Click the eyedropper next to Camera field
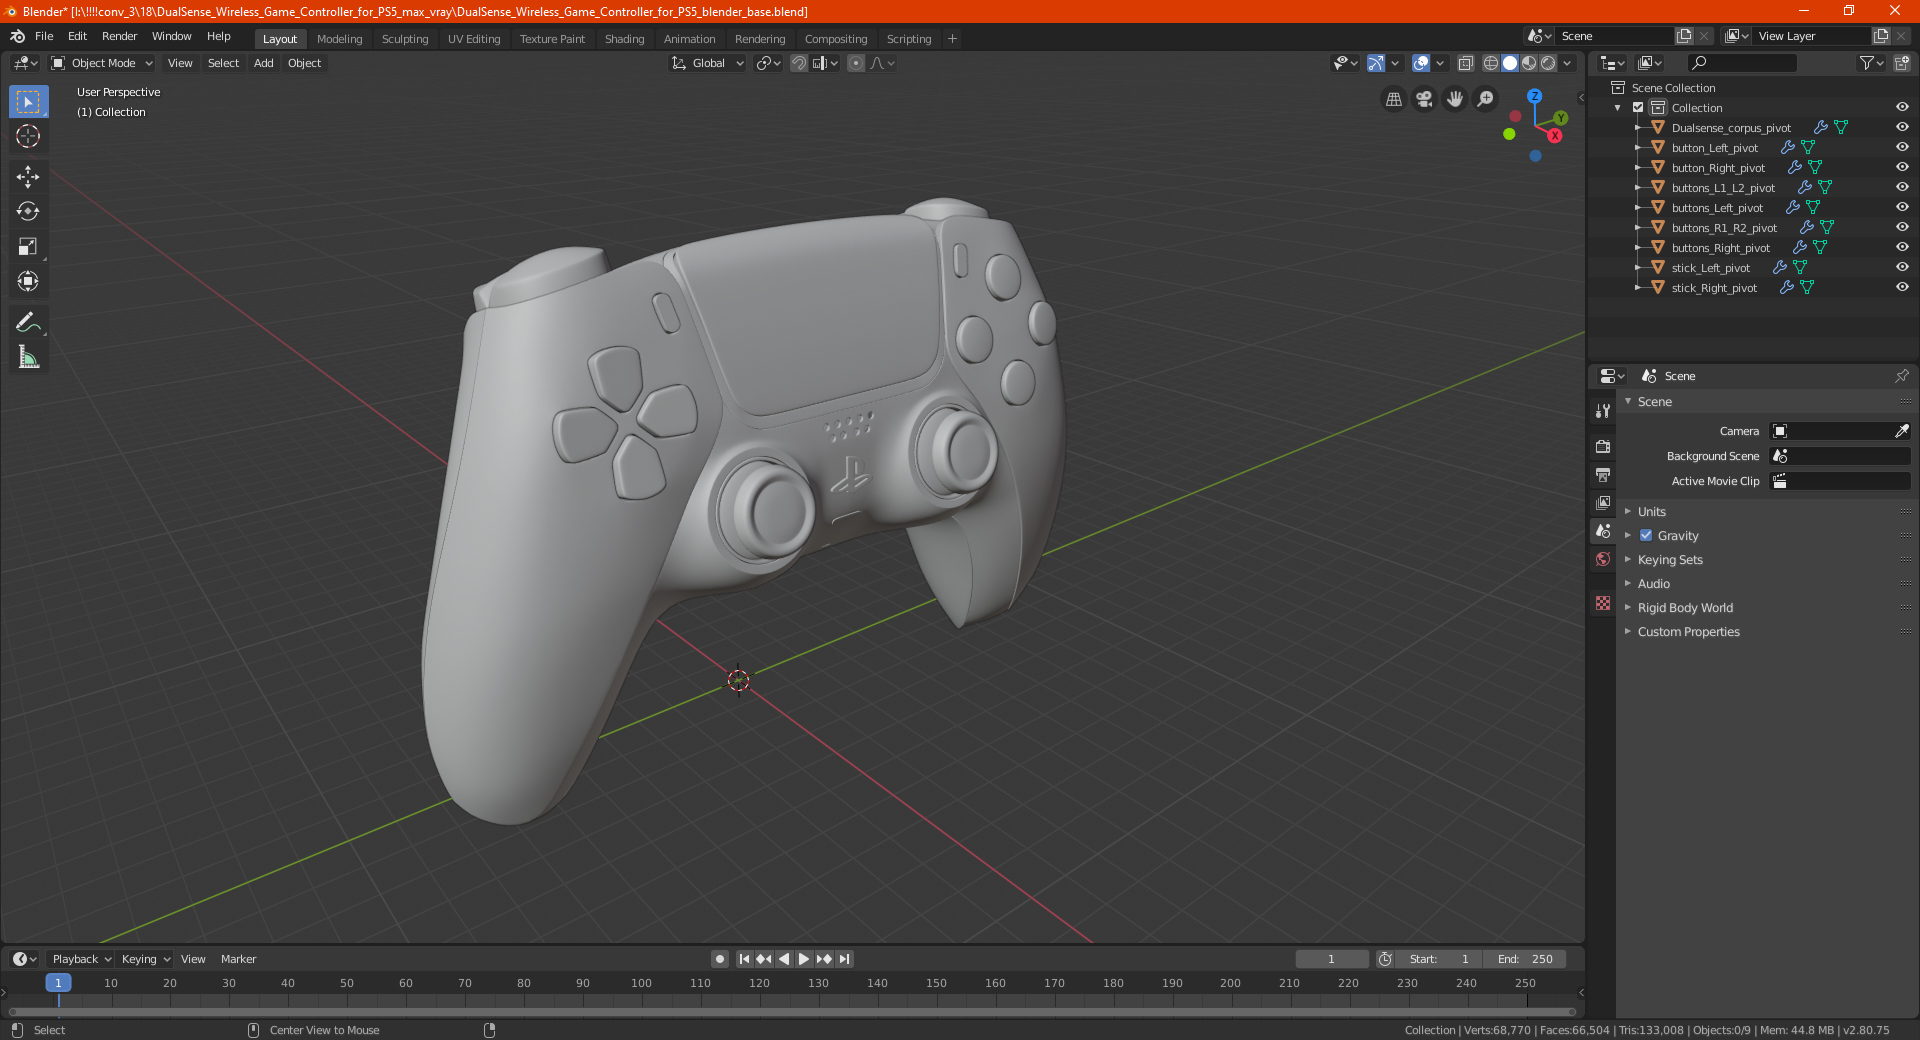Image resolution: width=1920 pixels, height=1040 pixels. [1901, 431]
